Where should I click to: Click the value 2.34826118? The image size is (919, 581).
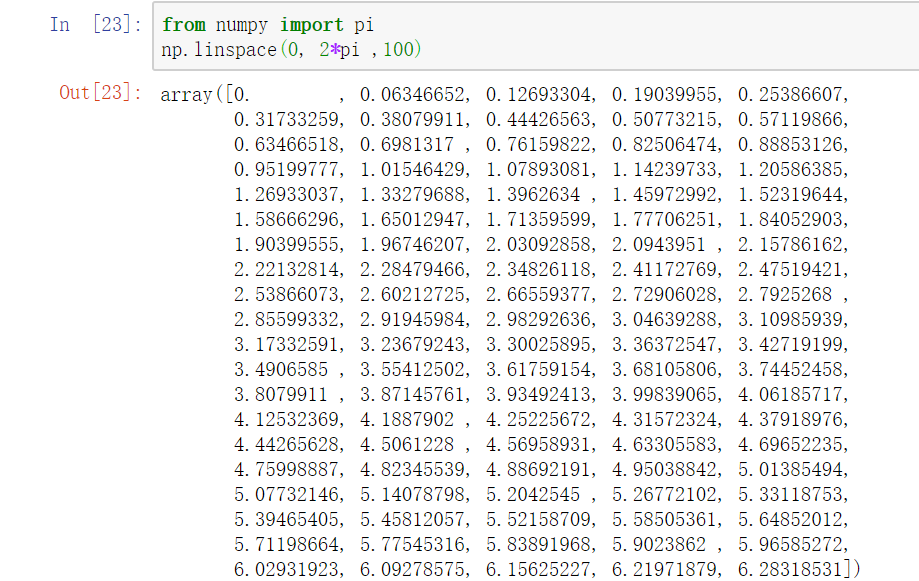click(537, 270)
